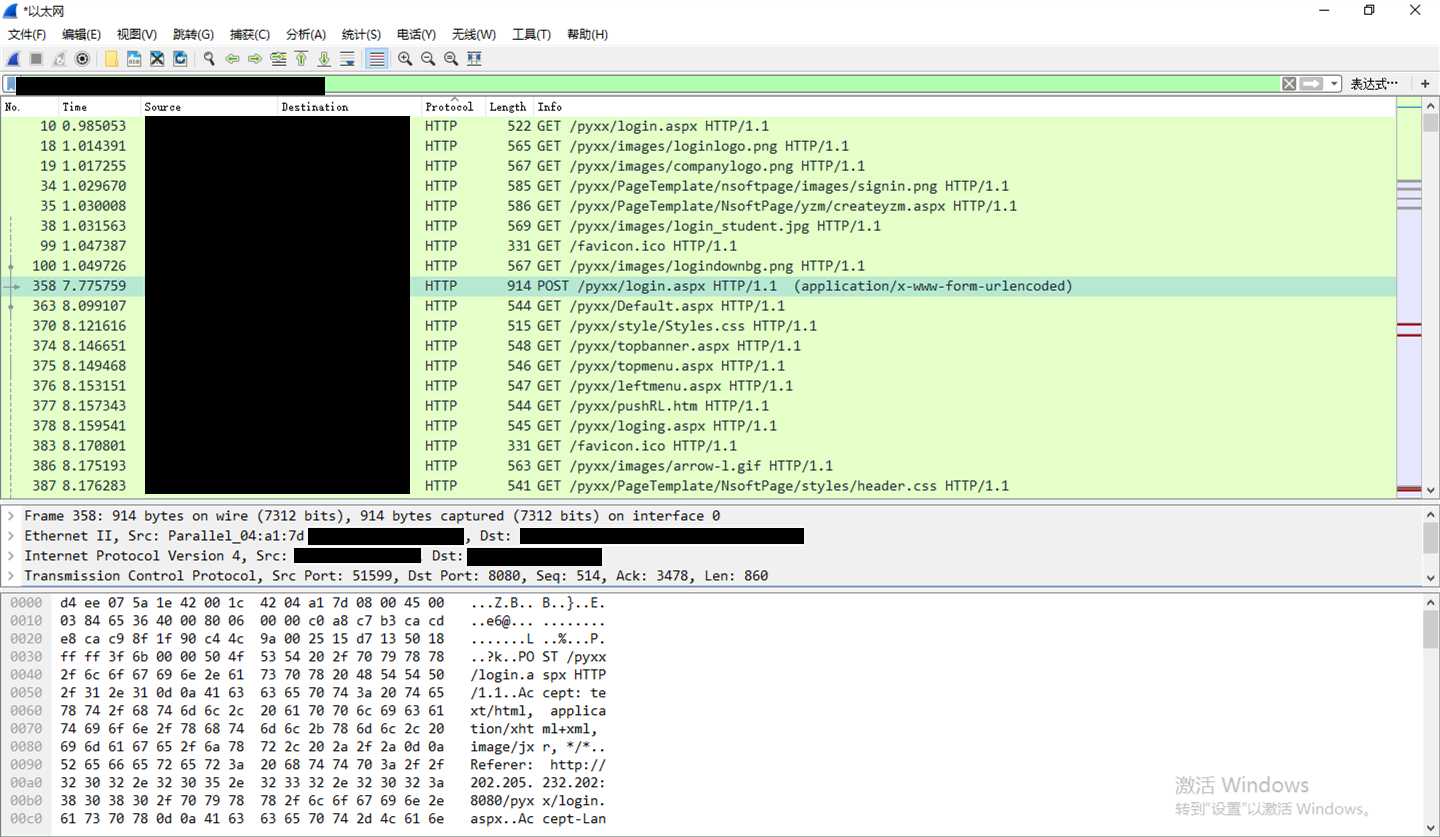
Task: Reload this capture file
Action: (x=180, y=59)
